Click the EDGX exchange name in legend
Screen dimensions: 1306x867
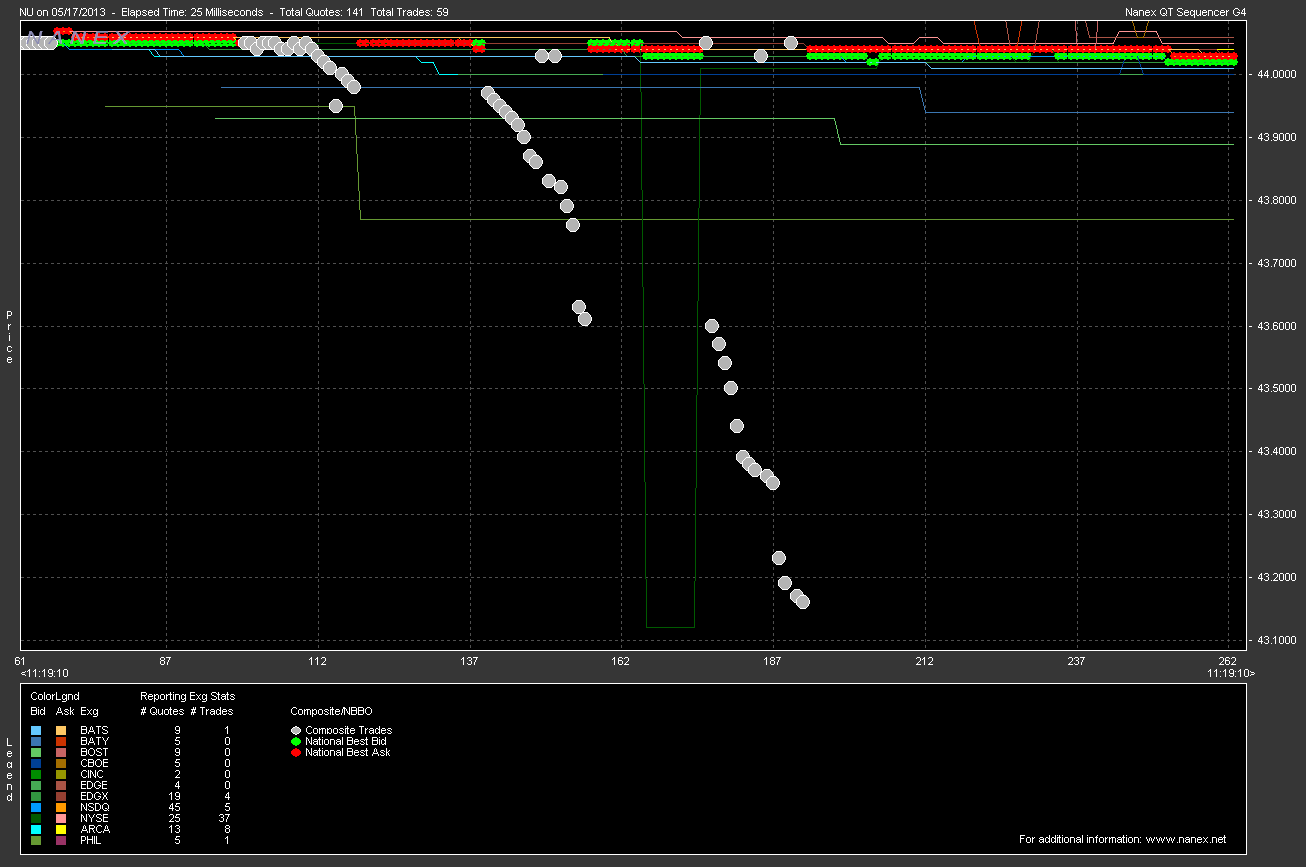[x=94, y=797]
